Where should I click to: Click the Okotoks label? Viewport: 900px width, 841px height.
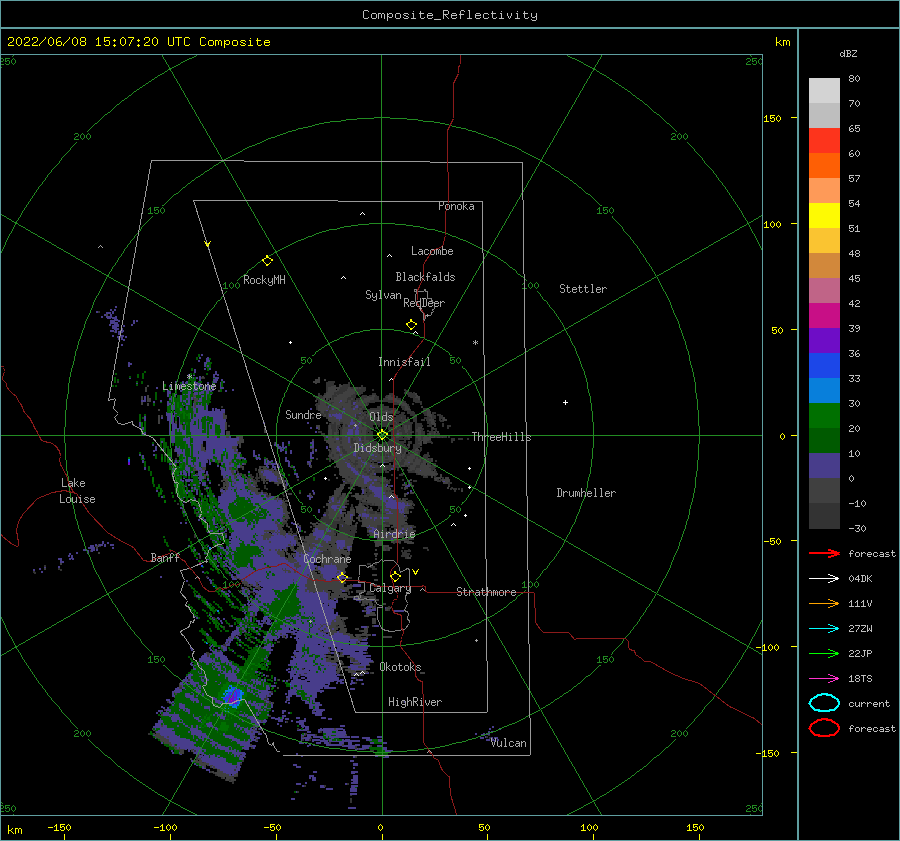400,667
